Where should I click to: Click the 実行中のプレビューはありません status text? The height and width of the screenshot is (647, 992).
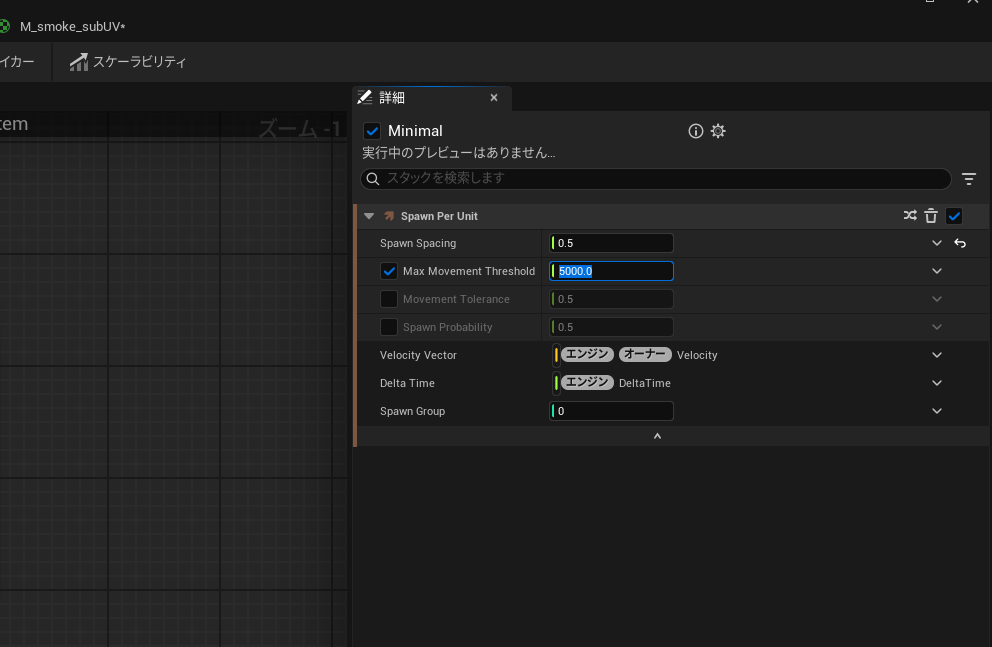click(x=459, y=153)
